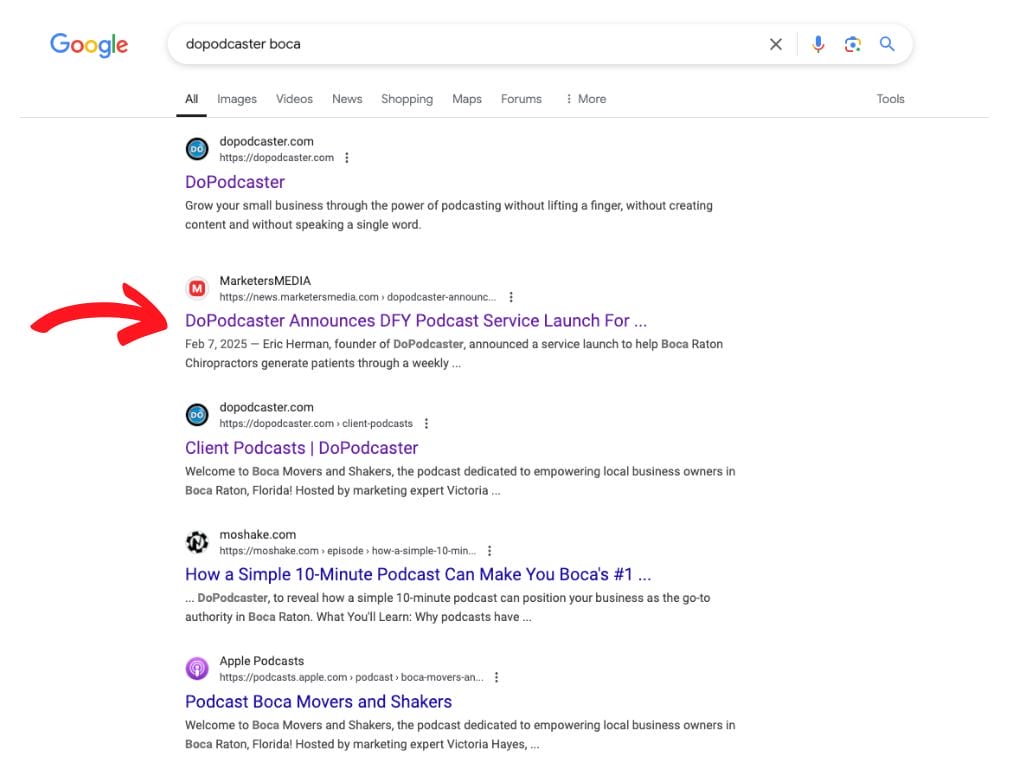Open Podcast Boca Movers and Shakers link
The width and height of the screenshot is (1024, 768).
[x=318, y=702]
